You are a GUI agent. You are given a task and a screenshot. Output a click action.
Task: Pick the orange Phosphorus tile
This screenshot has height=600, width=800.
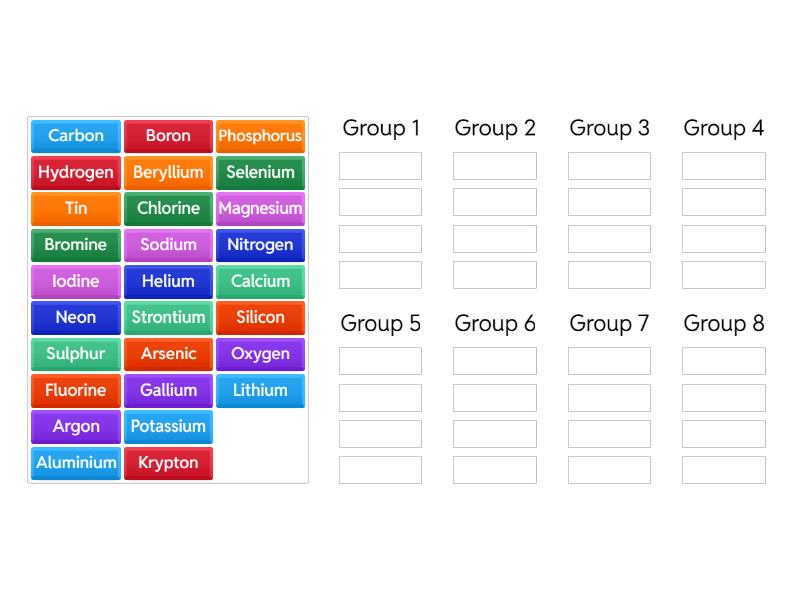[260, 136]
